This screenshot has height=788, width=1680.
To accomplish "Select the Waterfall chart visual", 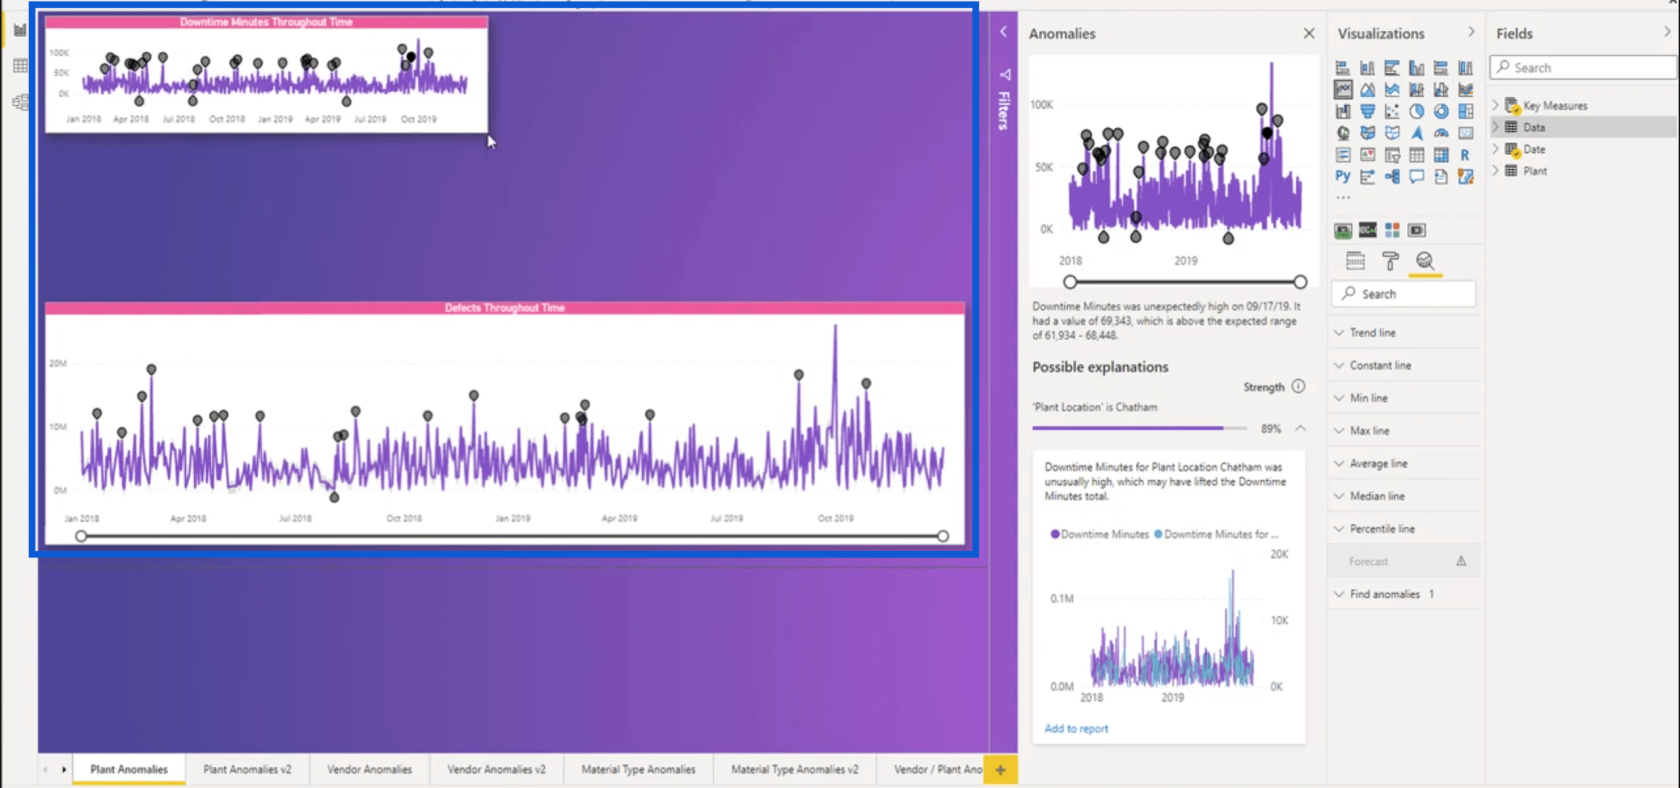I will [1343, 111].
